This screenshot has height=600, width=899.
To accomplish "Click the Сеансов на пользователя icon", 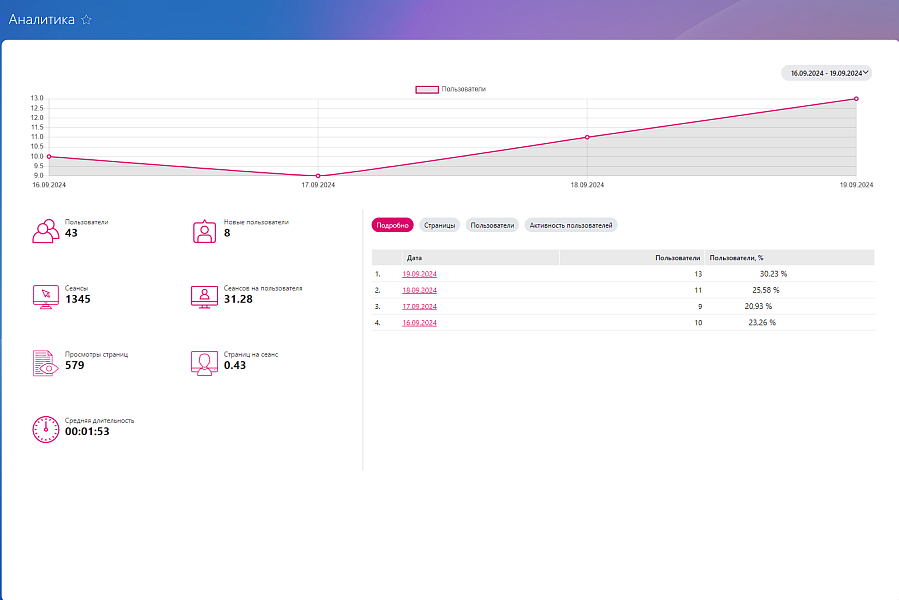I will coord(204,296).
